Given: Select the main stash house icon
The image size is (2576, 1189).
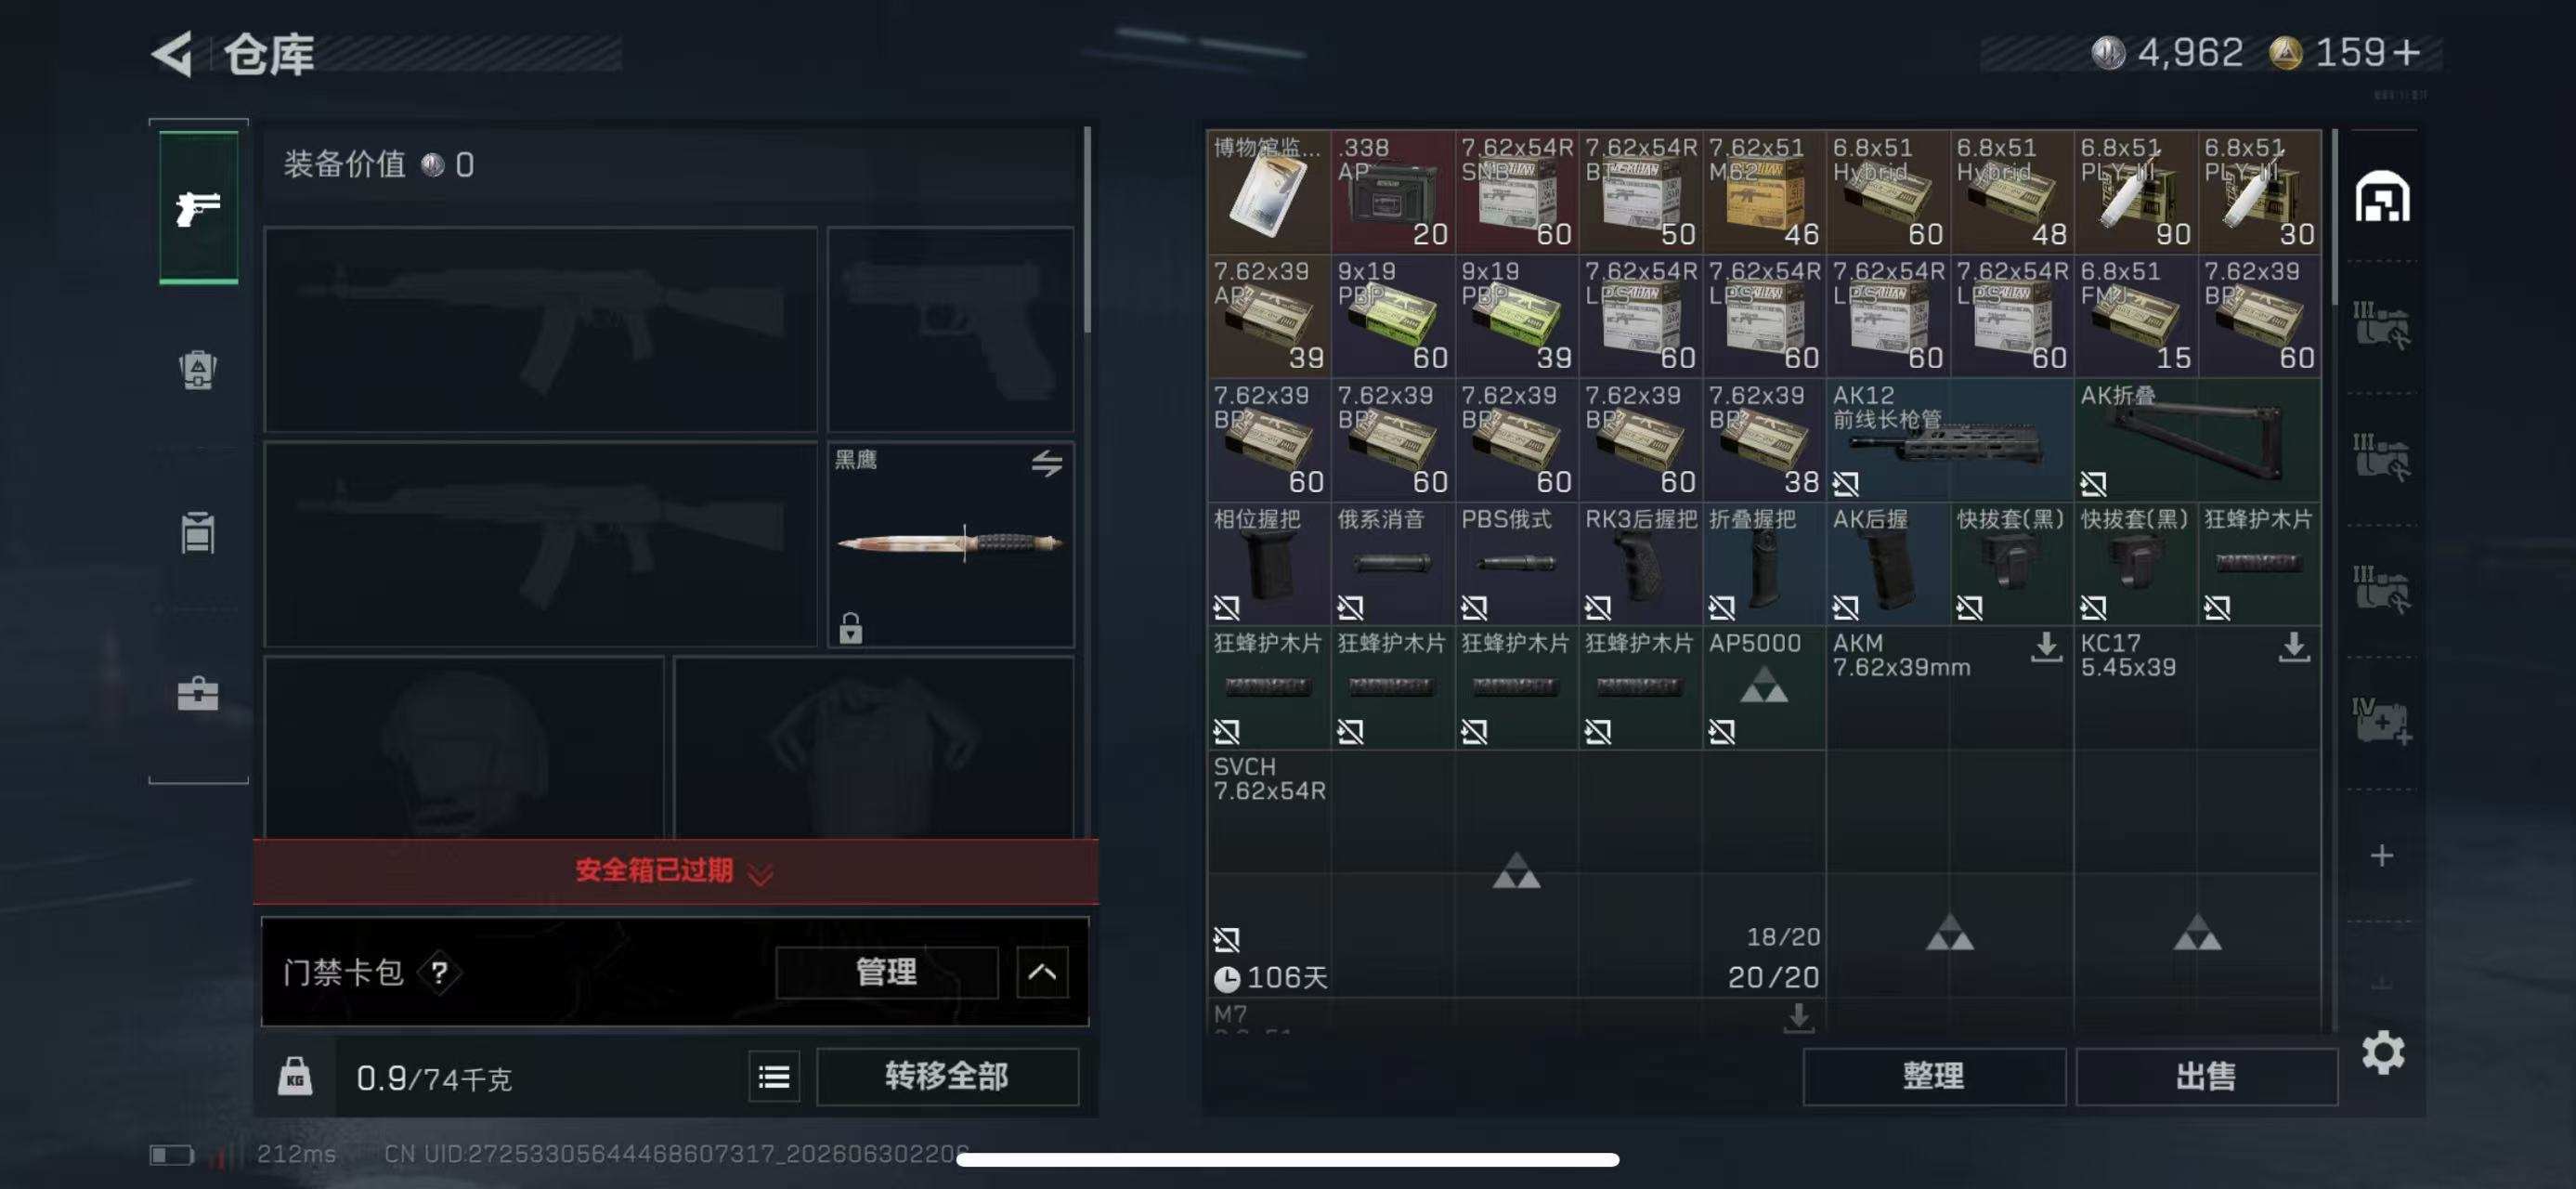Looking at the screenshot, I should pyautogui.click(x=2382, y=196).
